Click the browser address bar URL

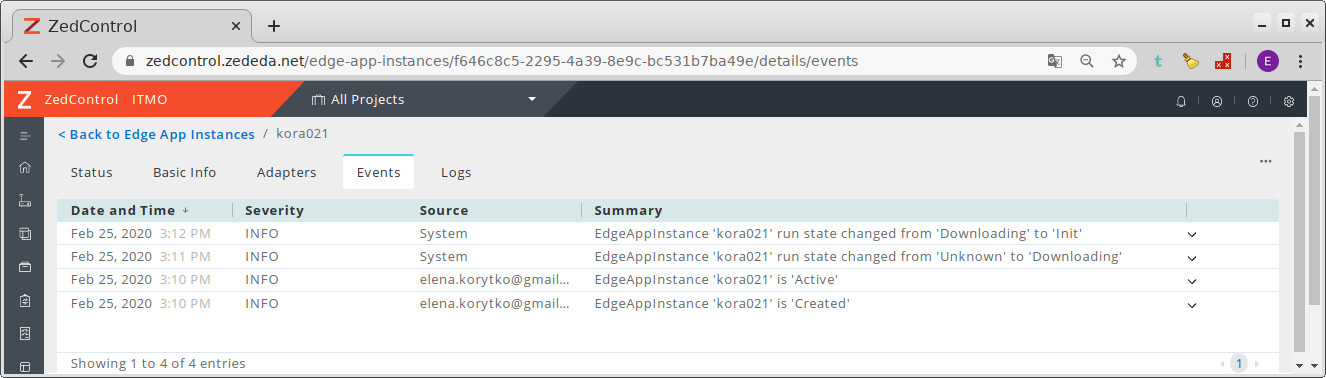click(501, 61)
